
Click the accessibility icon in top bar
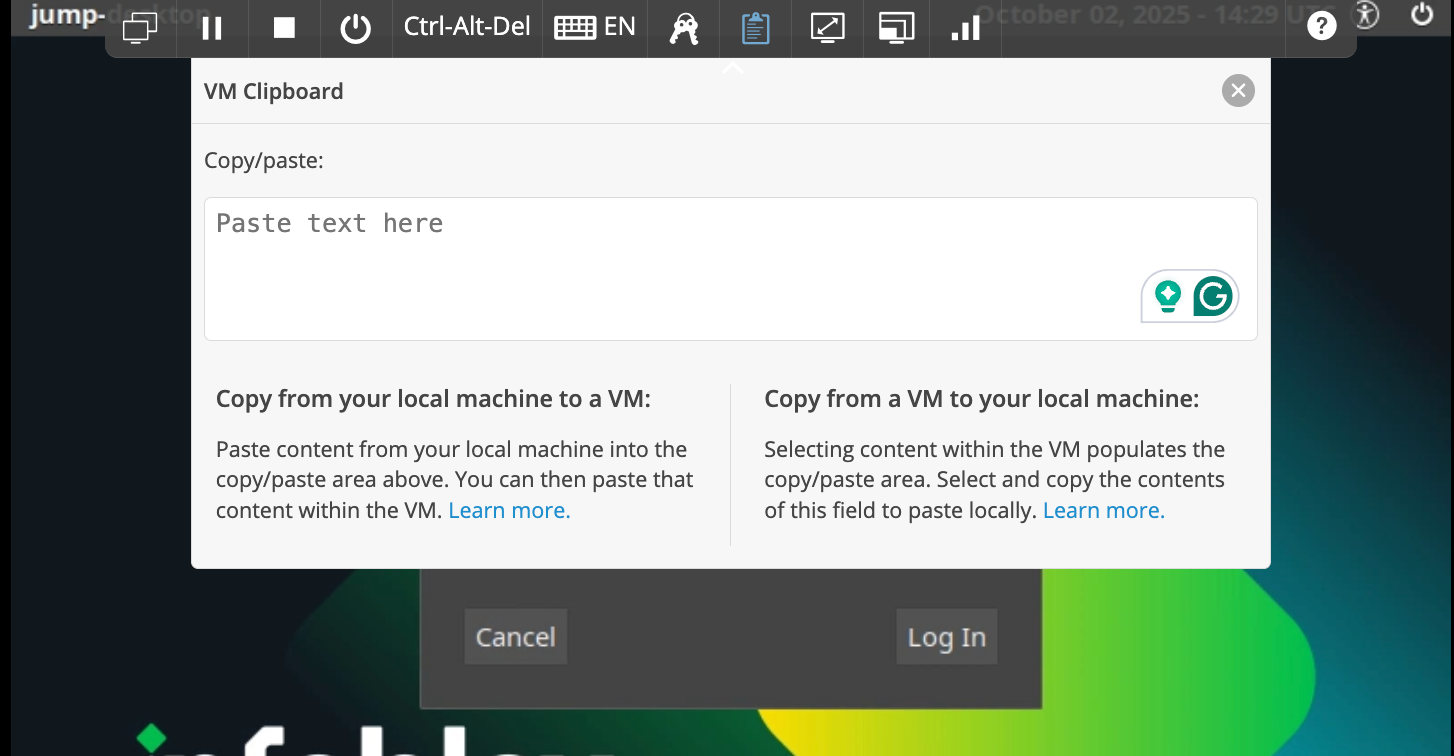point(1366,14)
